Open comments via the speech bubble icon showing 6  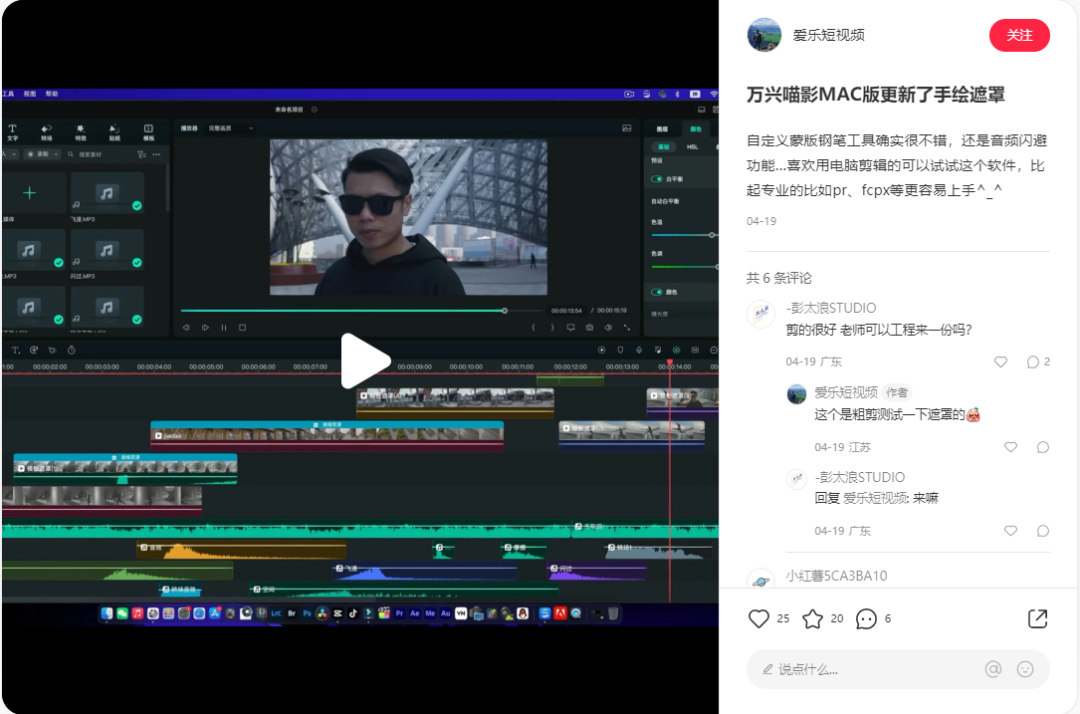[866, 618]
